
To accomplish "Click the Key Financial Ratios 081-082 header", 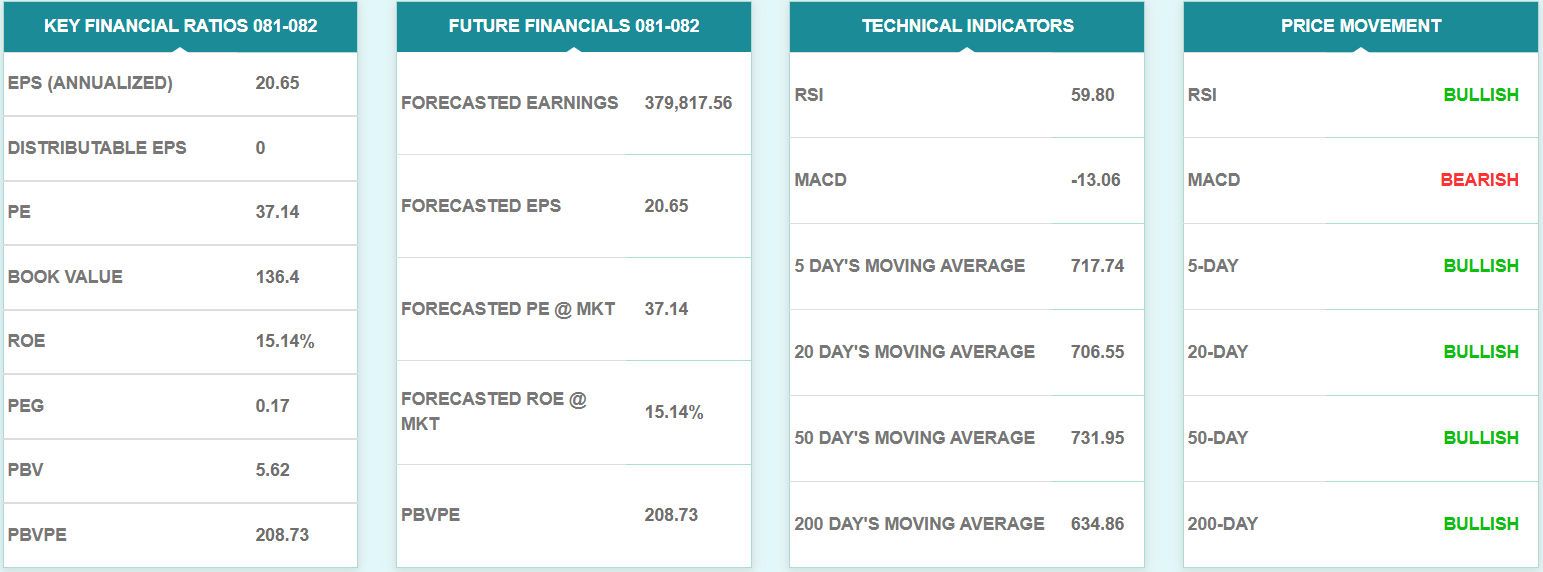I will click(180, 26).
